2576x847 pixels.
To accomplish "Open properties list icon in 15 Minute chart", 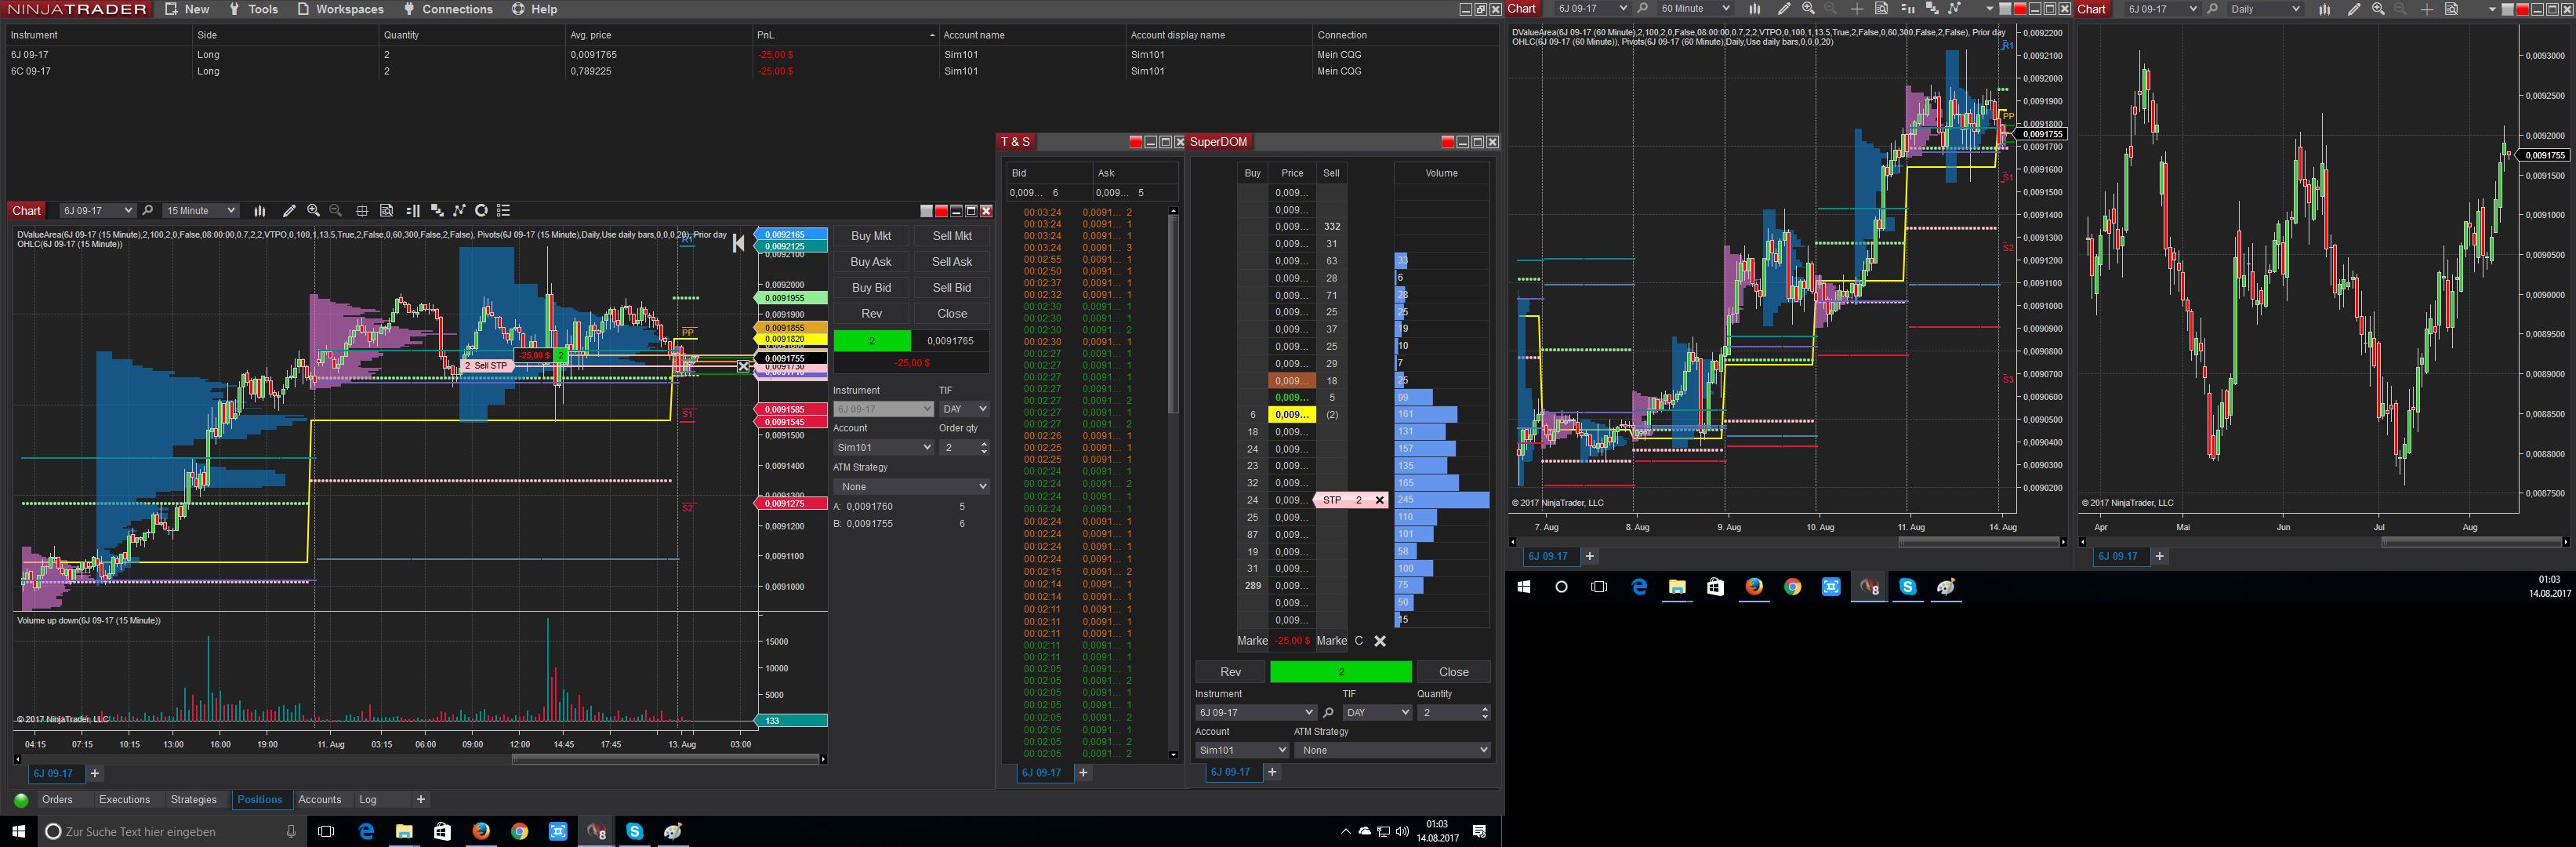I will click(504, 211).
